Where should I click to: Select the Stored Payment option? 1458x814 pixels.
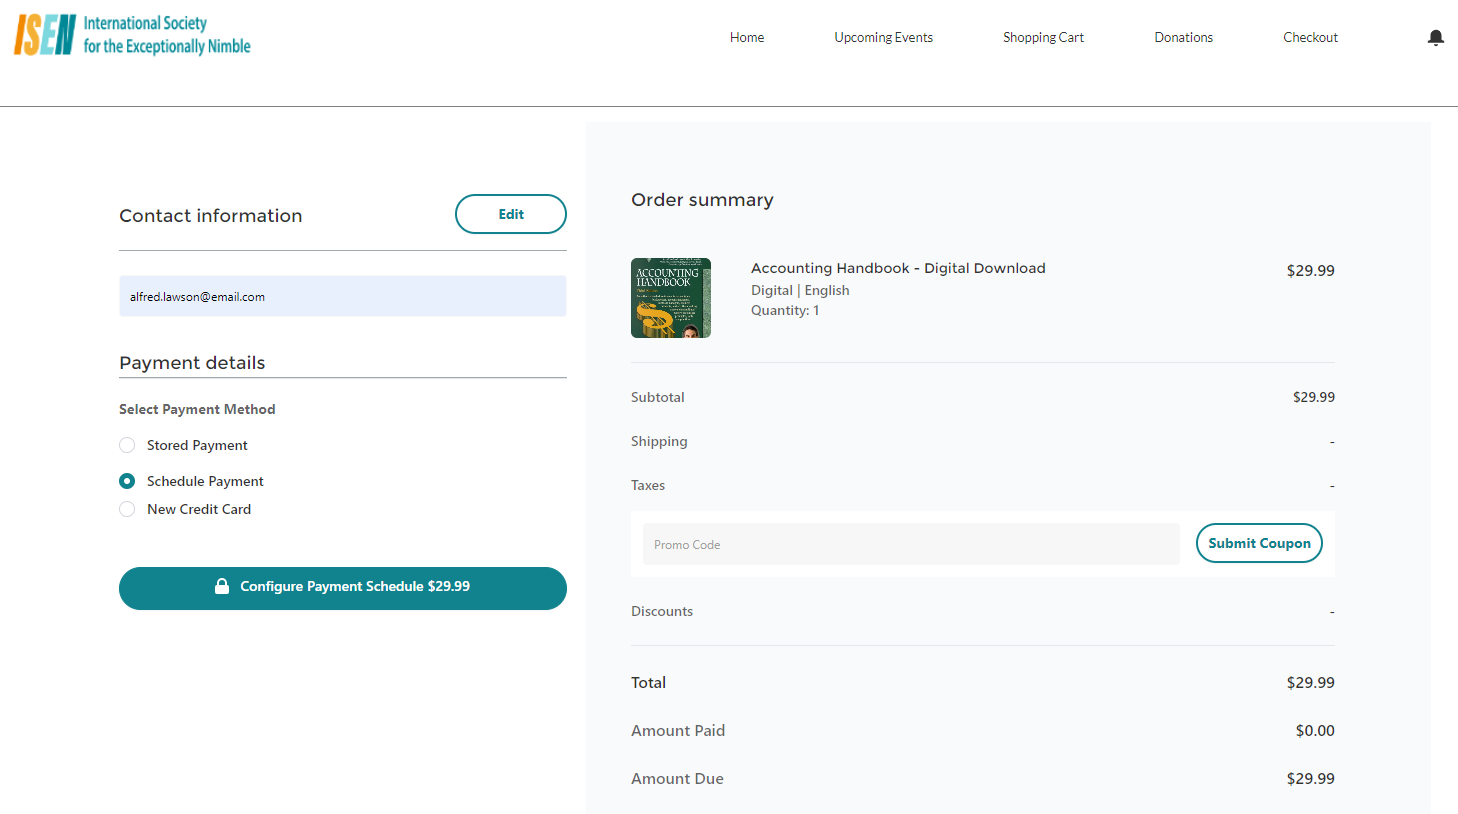(127, 444)
